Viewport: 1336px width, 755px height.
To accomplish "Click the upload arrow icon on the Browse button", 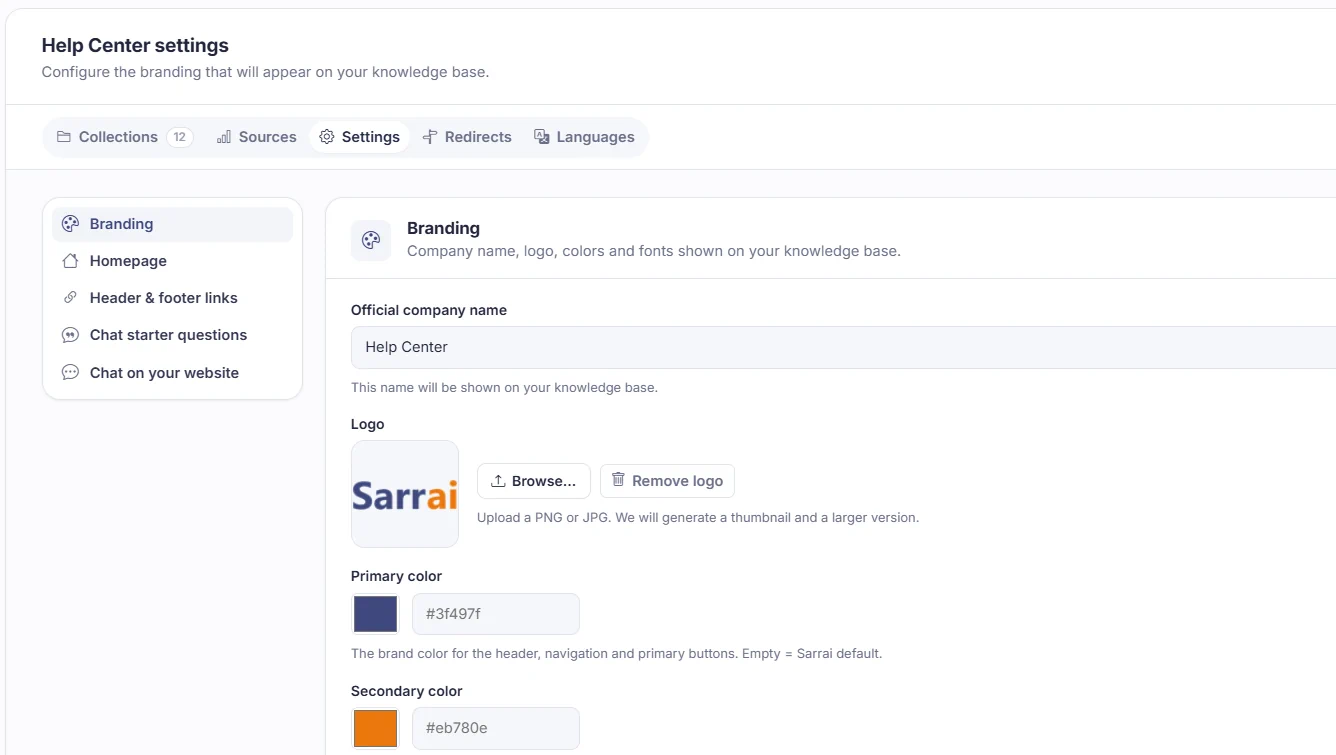I will (498, 481).
